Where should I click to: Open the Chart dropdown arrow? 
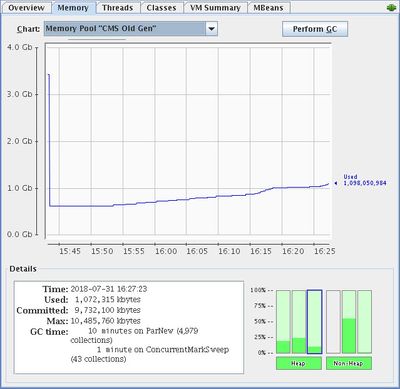tap(211, 29)
